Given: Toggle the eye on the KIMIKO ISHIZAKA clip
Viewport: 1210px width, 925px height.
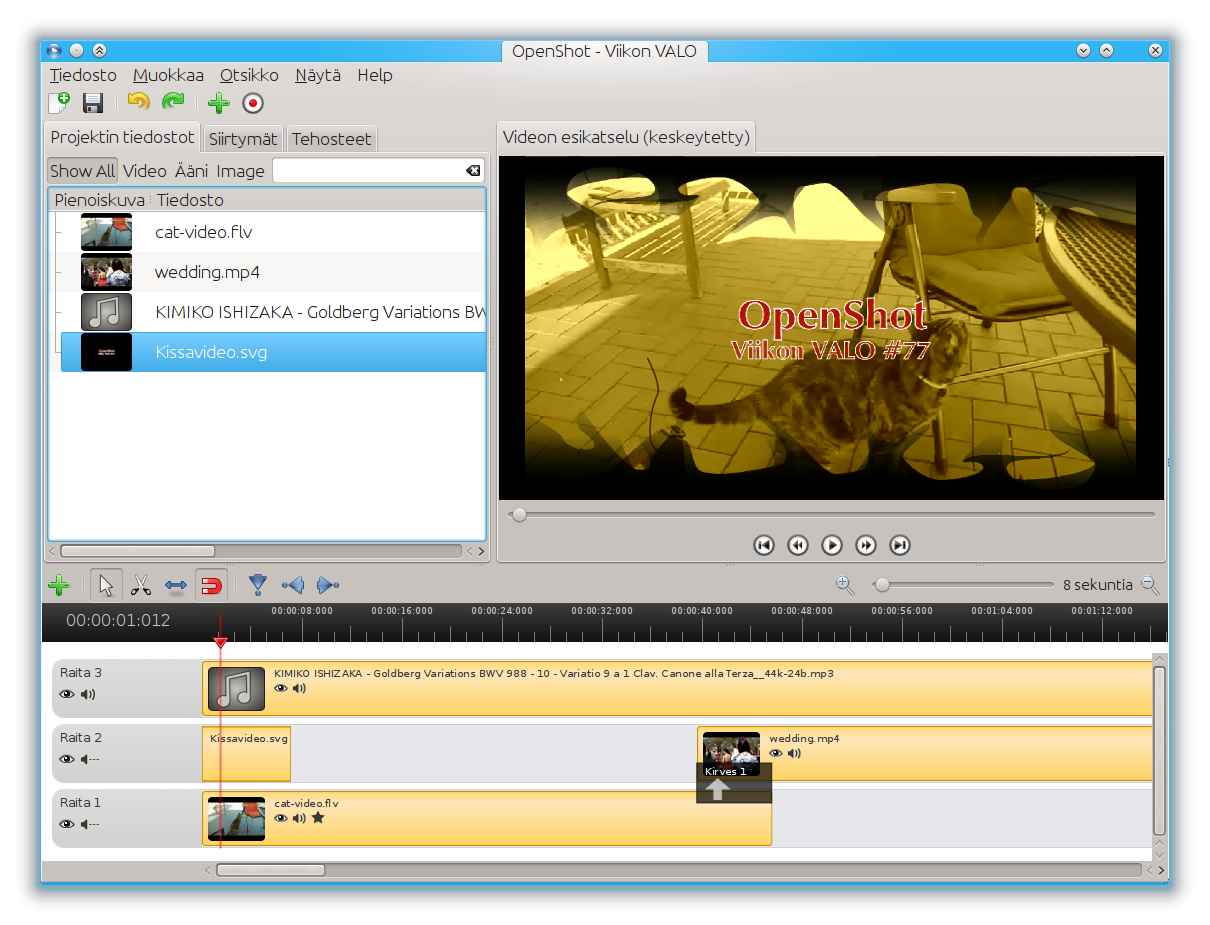Looking at the screenshot, I should coord(281,688).
